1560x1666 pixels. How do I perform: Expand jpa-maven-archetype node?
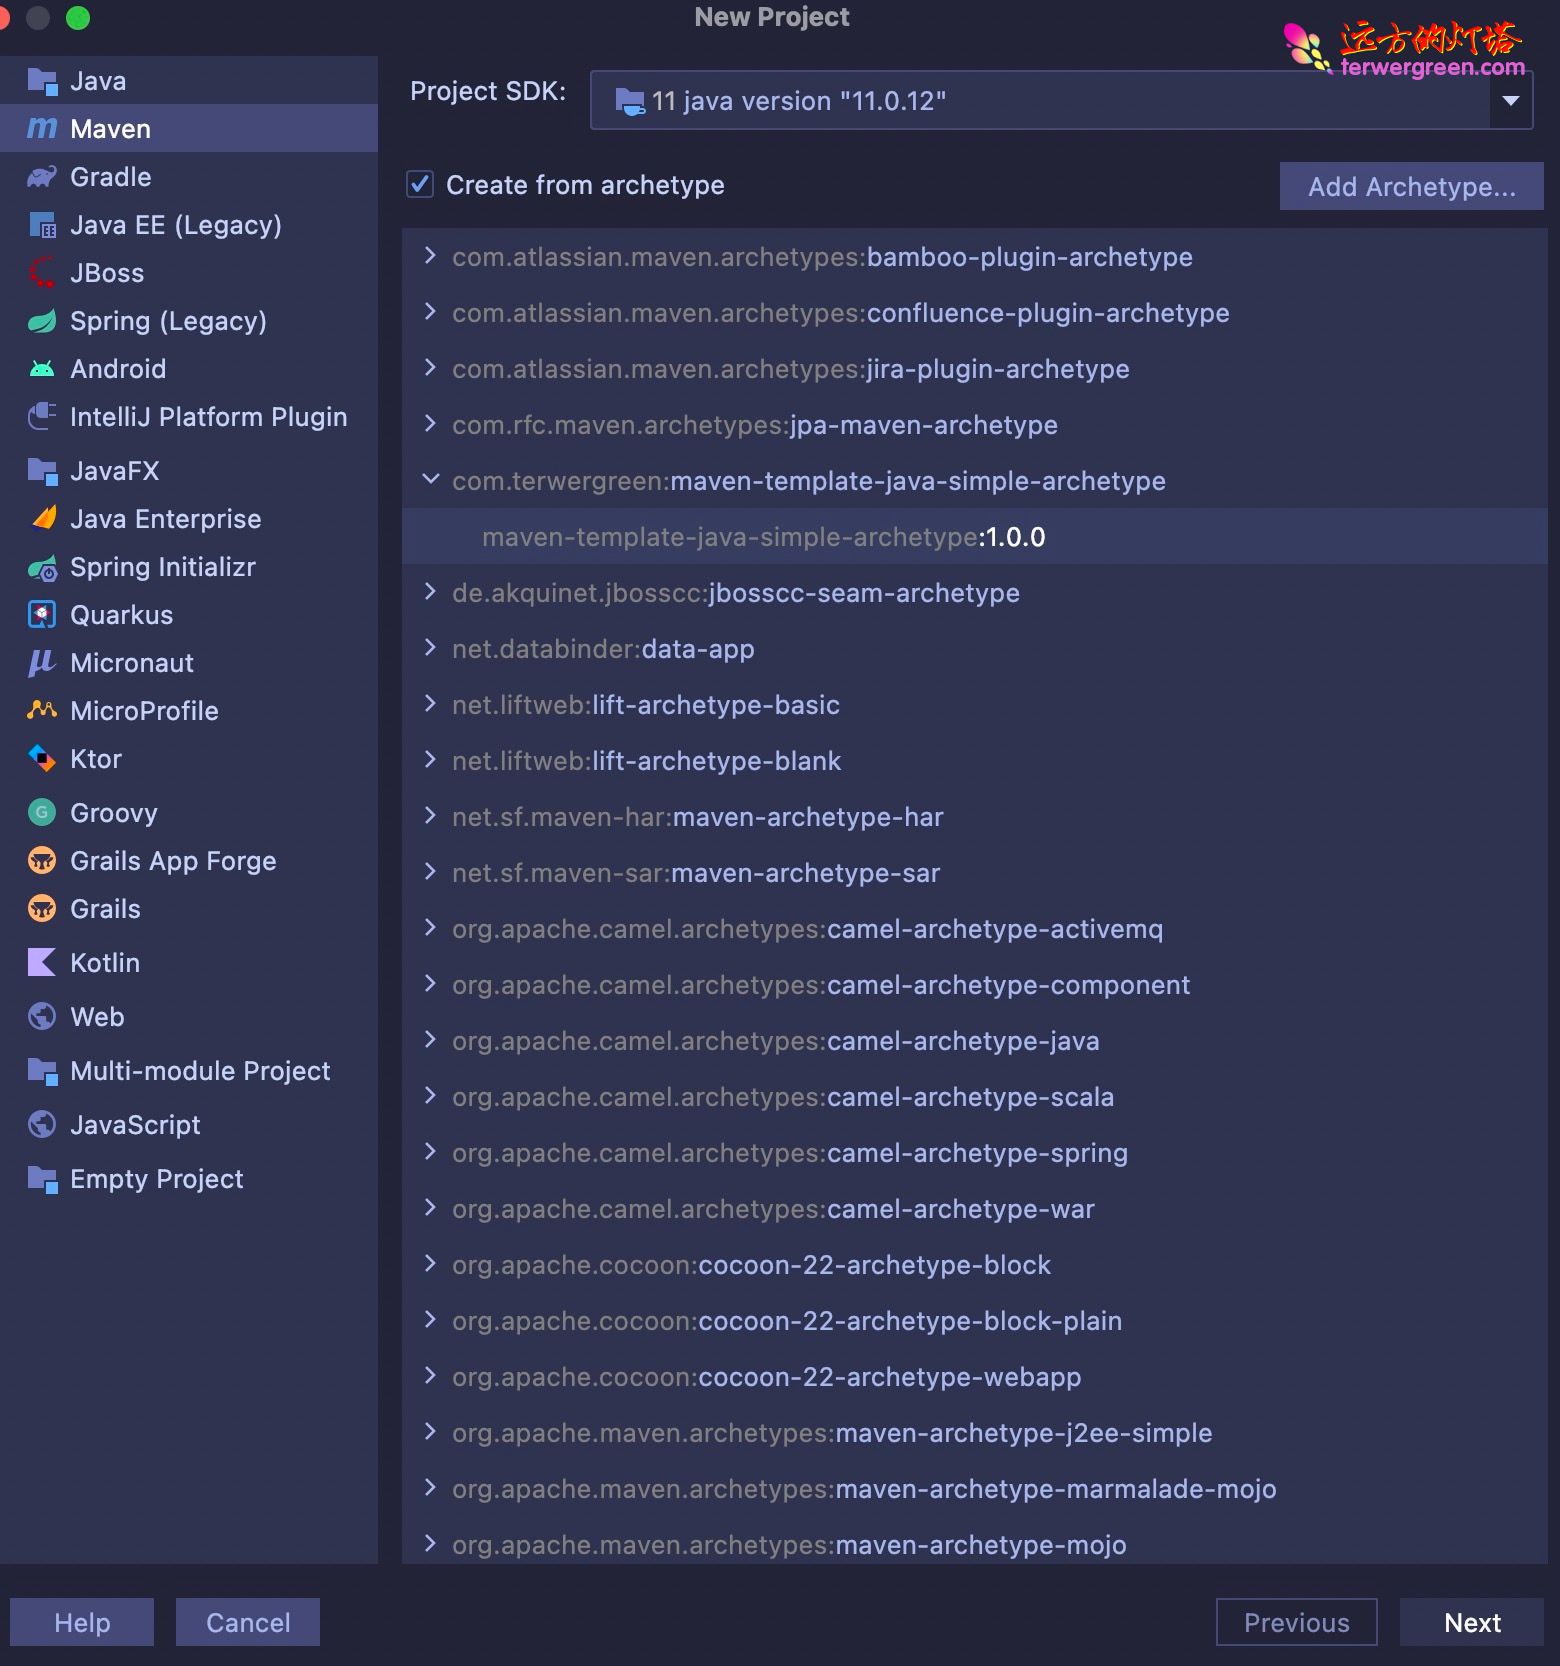pyautogui.click(x=430, y=424)
